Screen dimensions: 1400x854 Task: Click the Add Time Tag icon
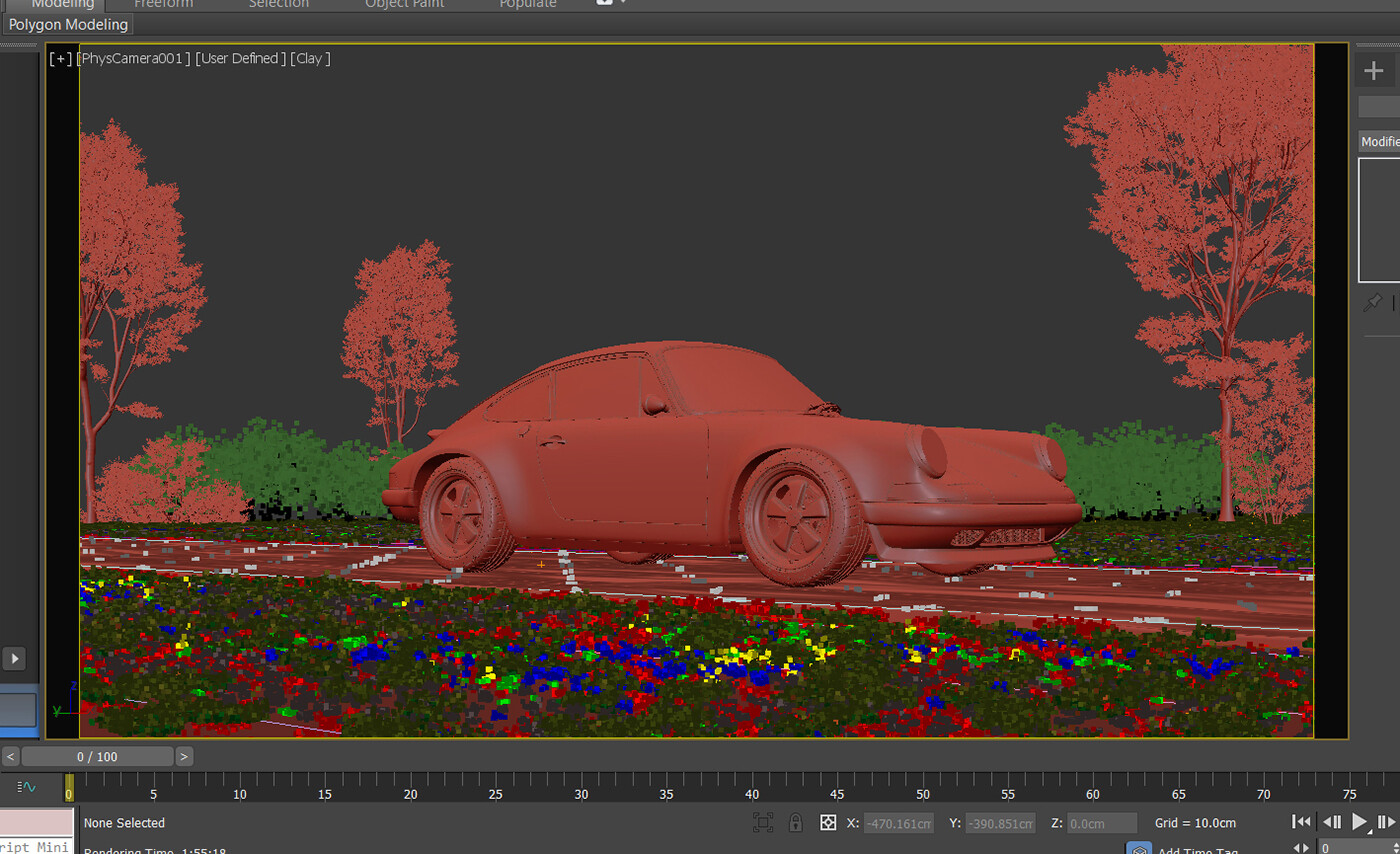pyautogui.click(x=1139, y=849)
